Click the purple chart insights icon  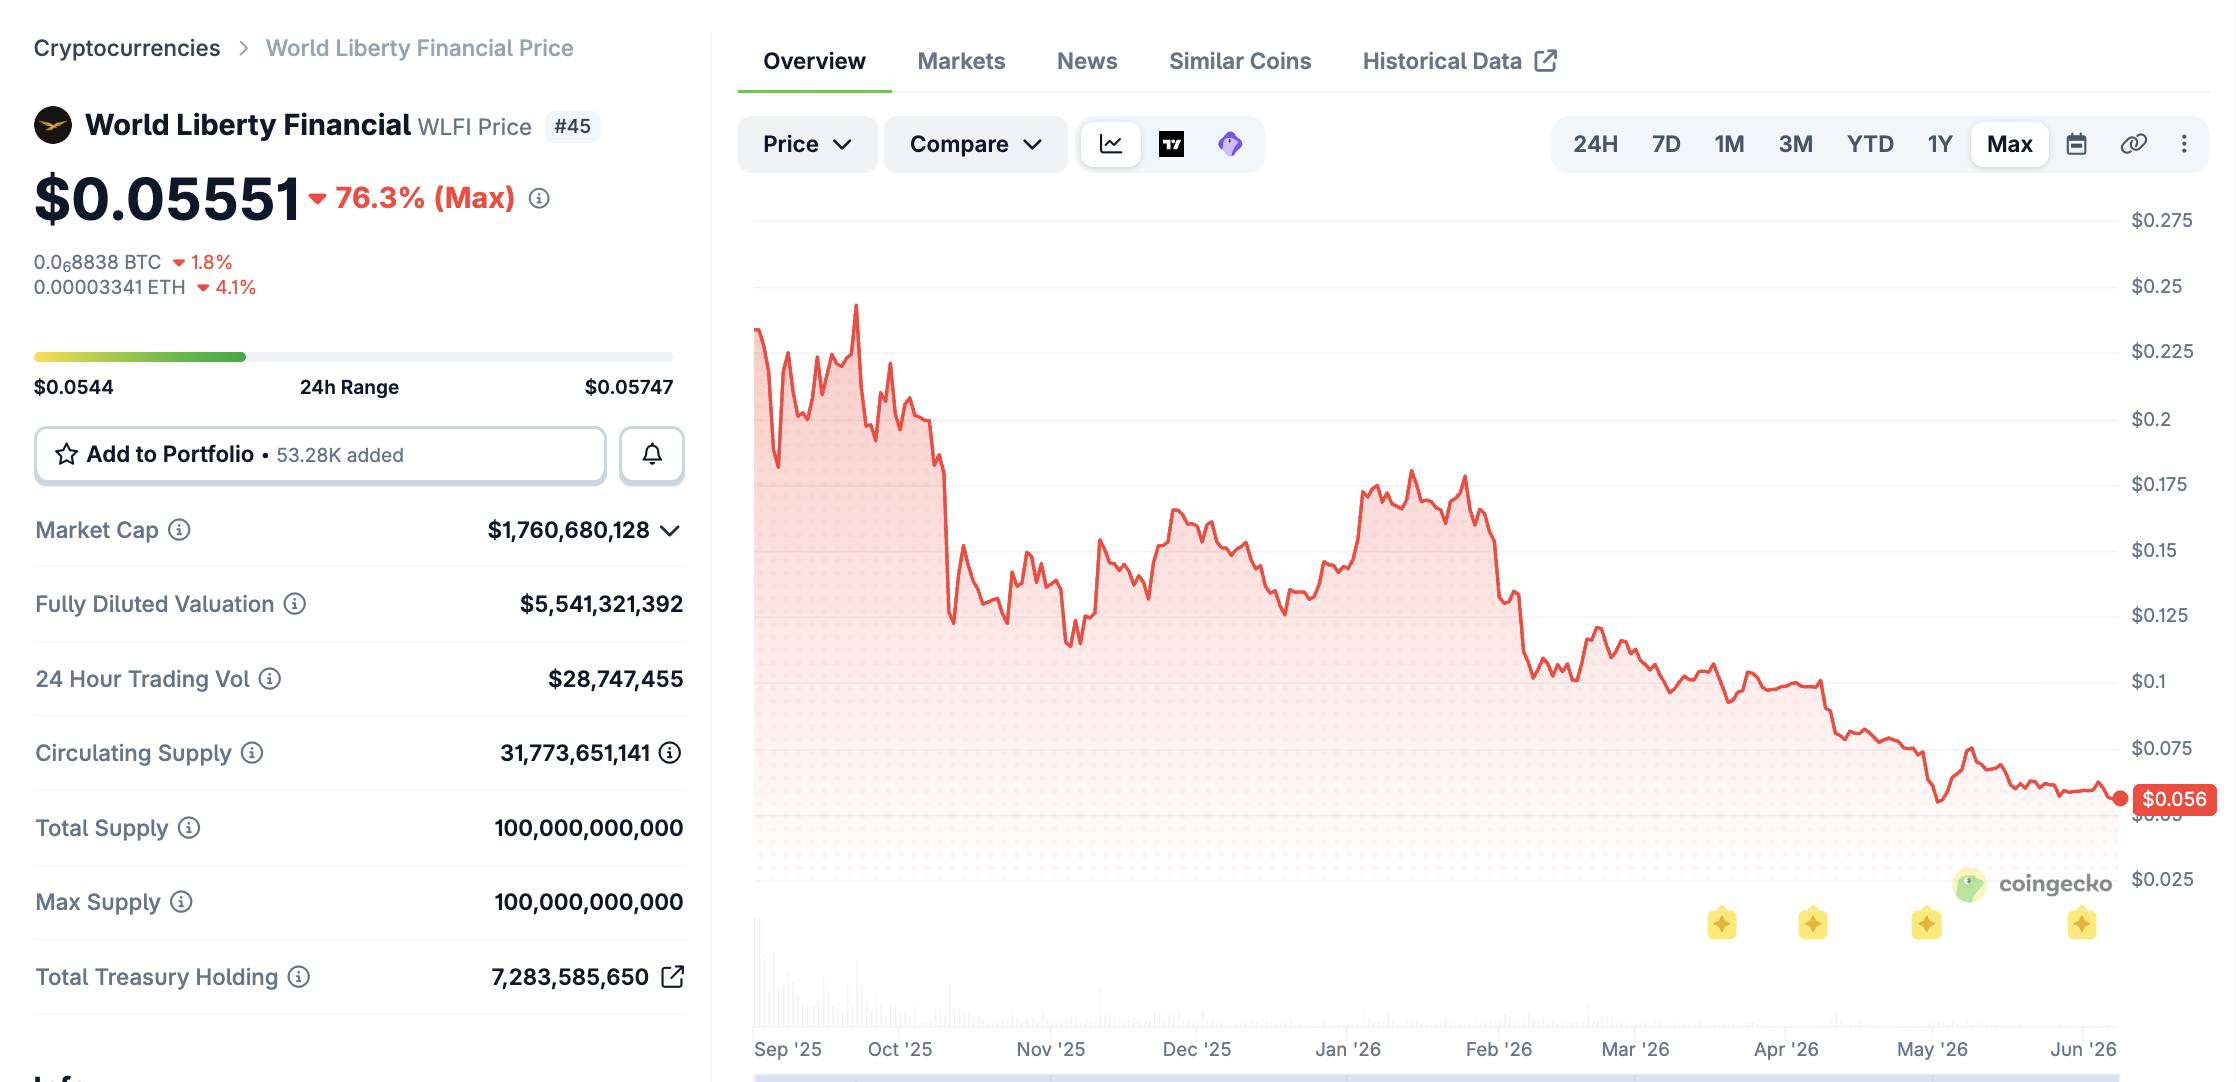pos(1230,144)
